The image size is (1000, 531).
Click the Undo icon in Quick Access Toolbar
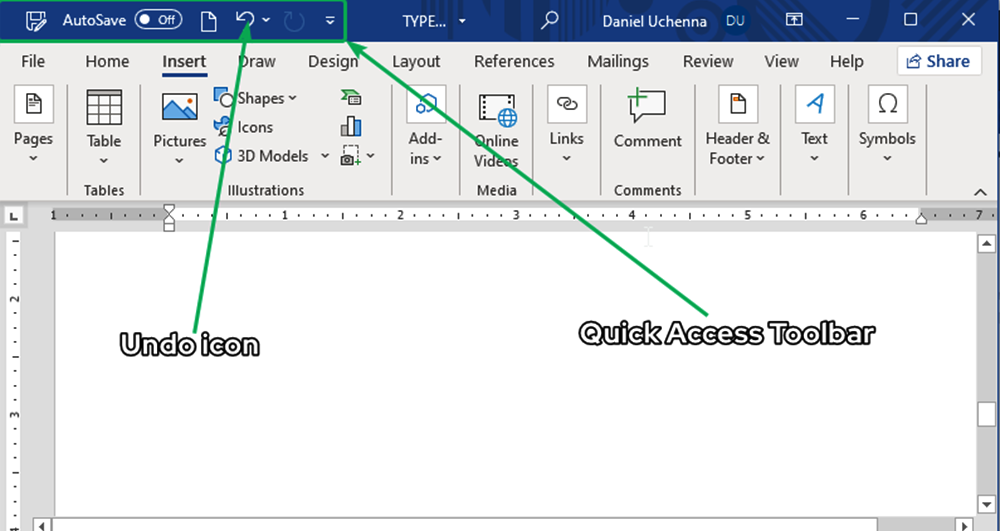(x=245, y=20)
